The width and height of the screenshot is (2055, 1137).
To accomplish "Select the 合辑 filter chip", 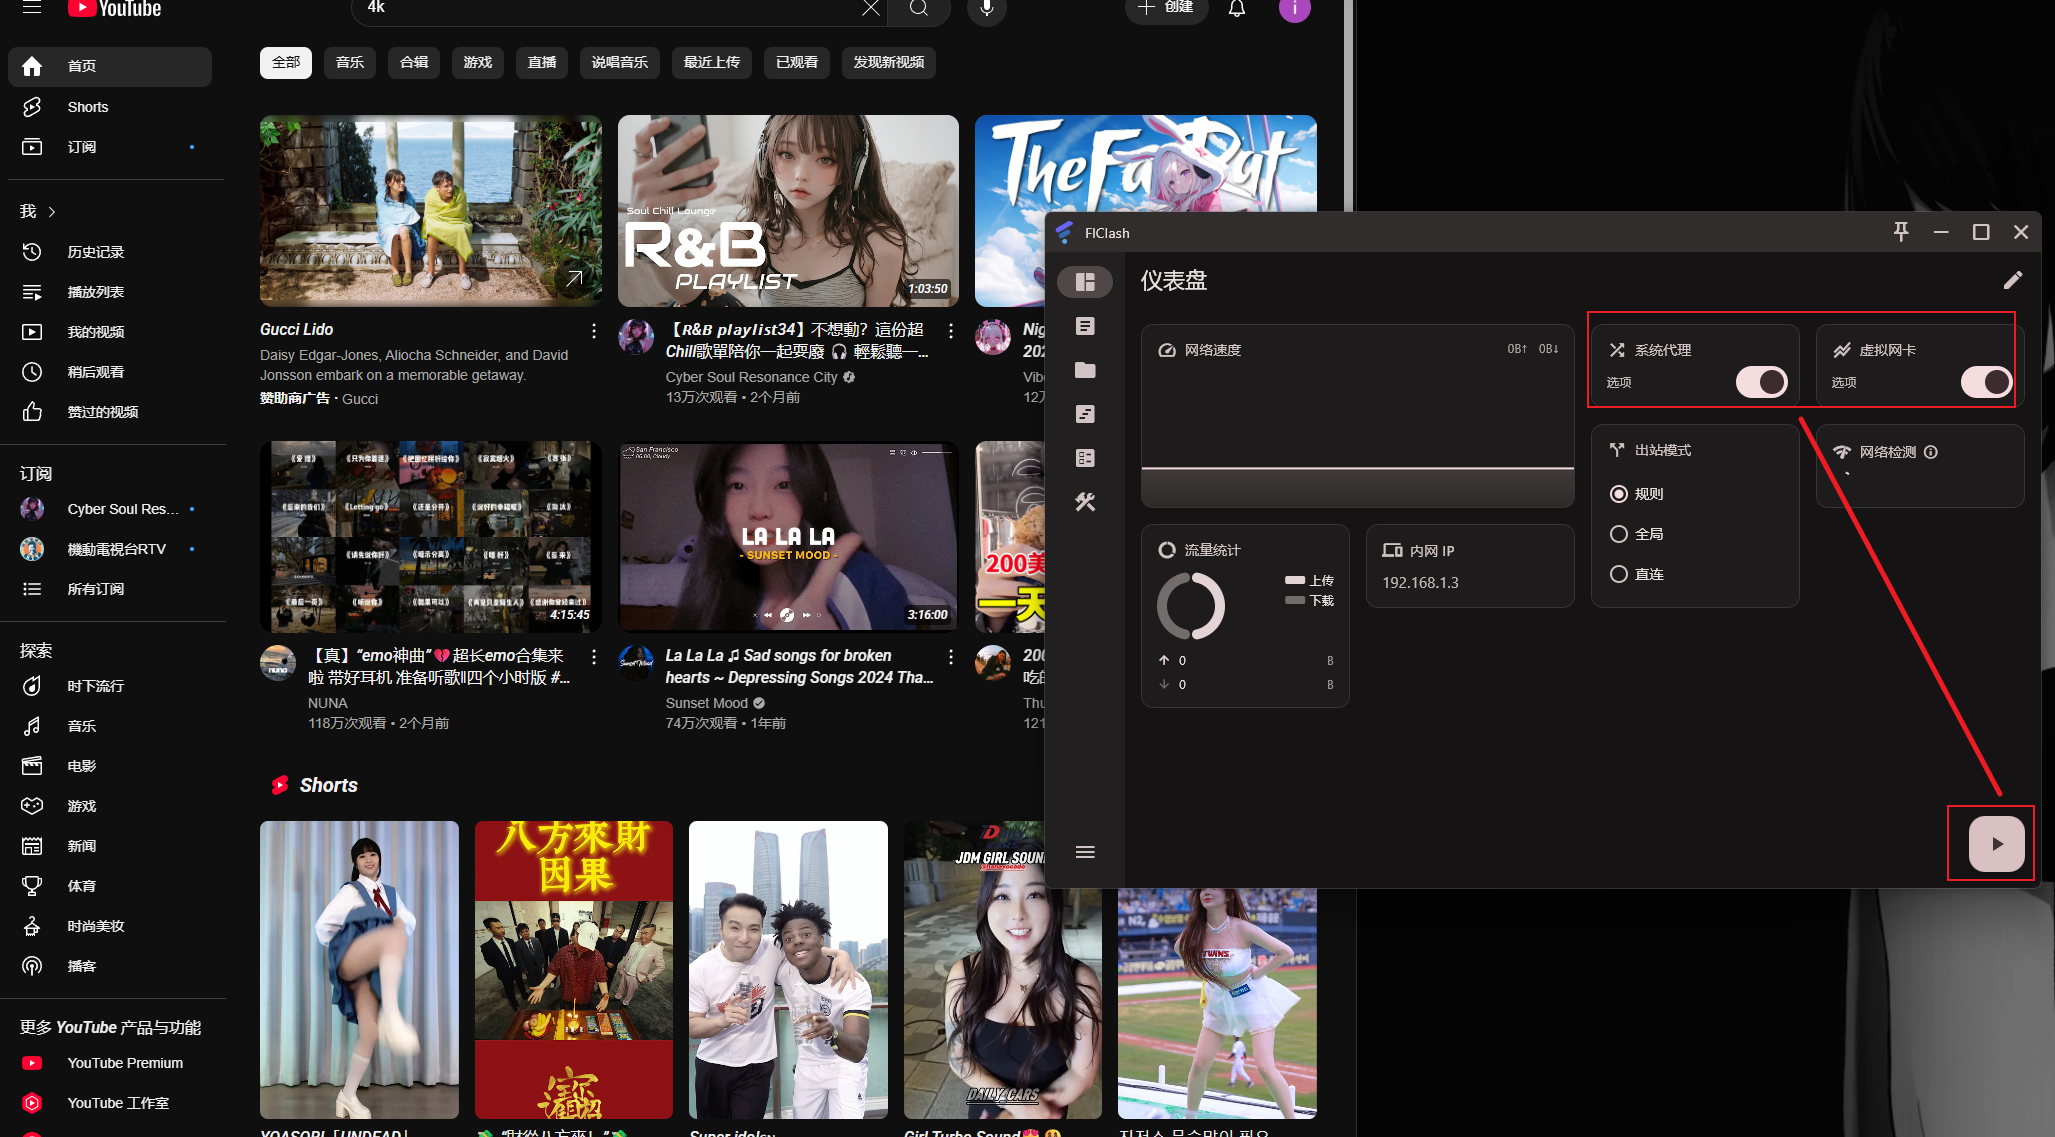I will pyautogui.click(x=414, y=62).
